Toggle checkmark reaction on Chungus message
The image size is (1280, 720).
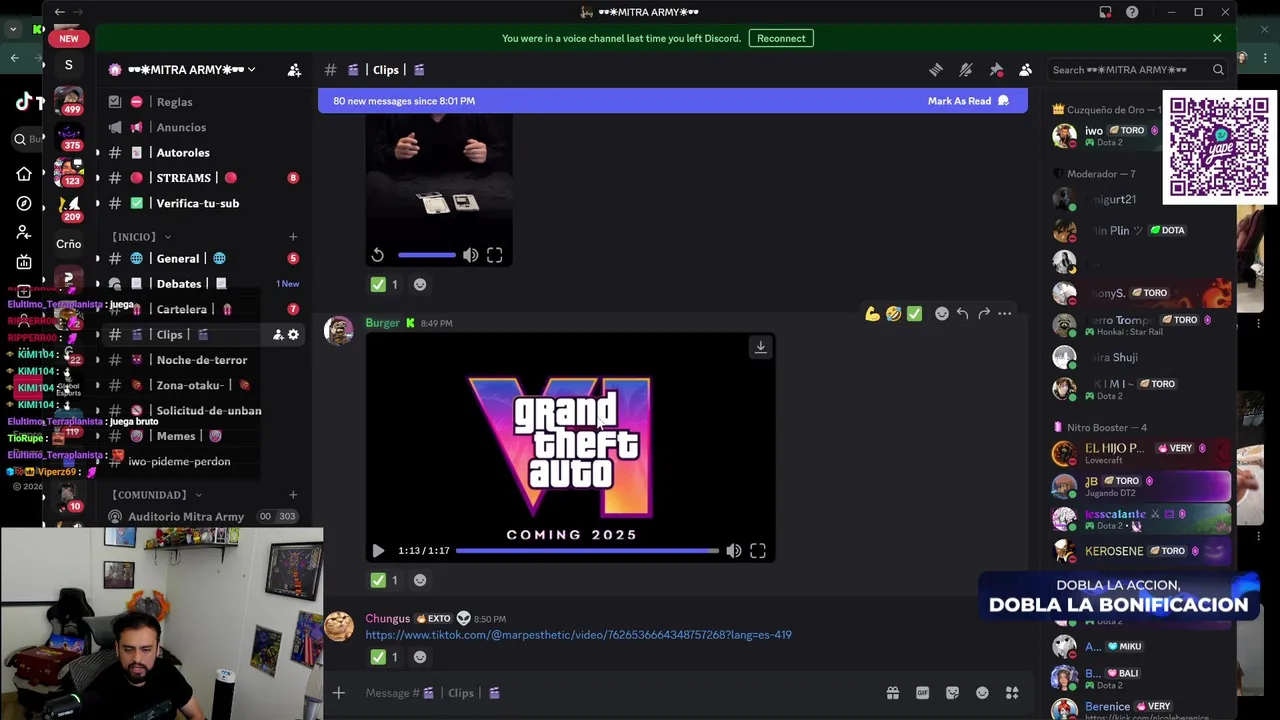tap(385, 657)
